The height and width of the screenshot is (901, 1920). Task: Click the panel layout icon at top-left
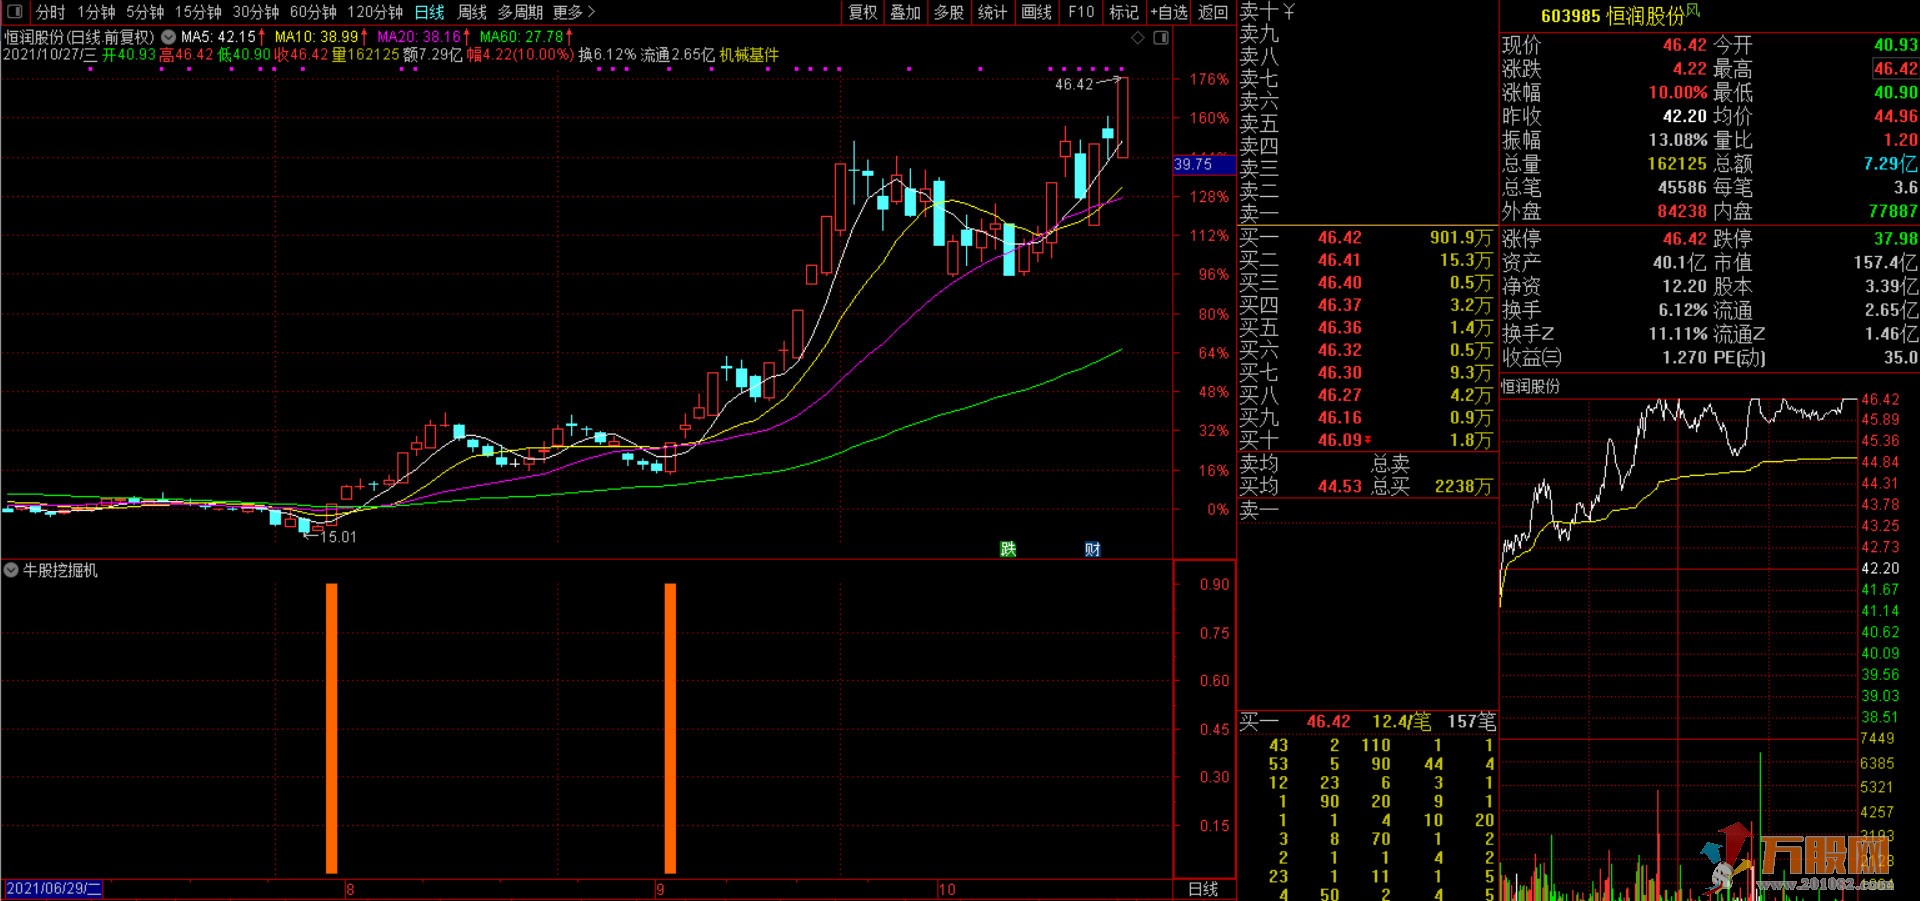(x=15, y=12)
